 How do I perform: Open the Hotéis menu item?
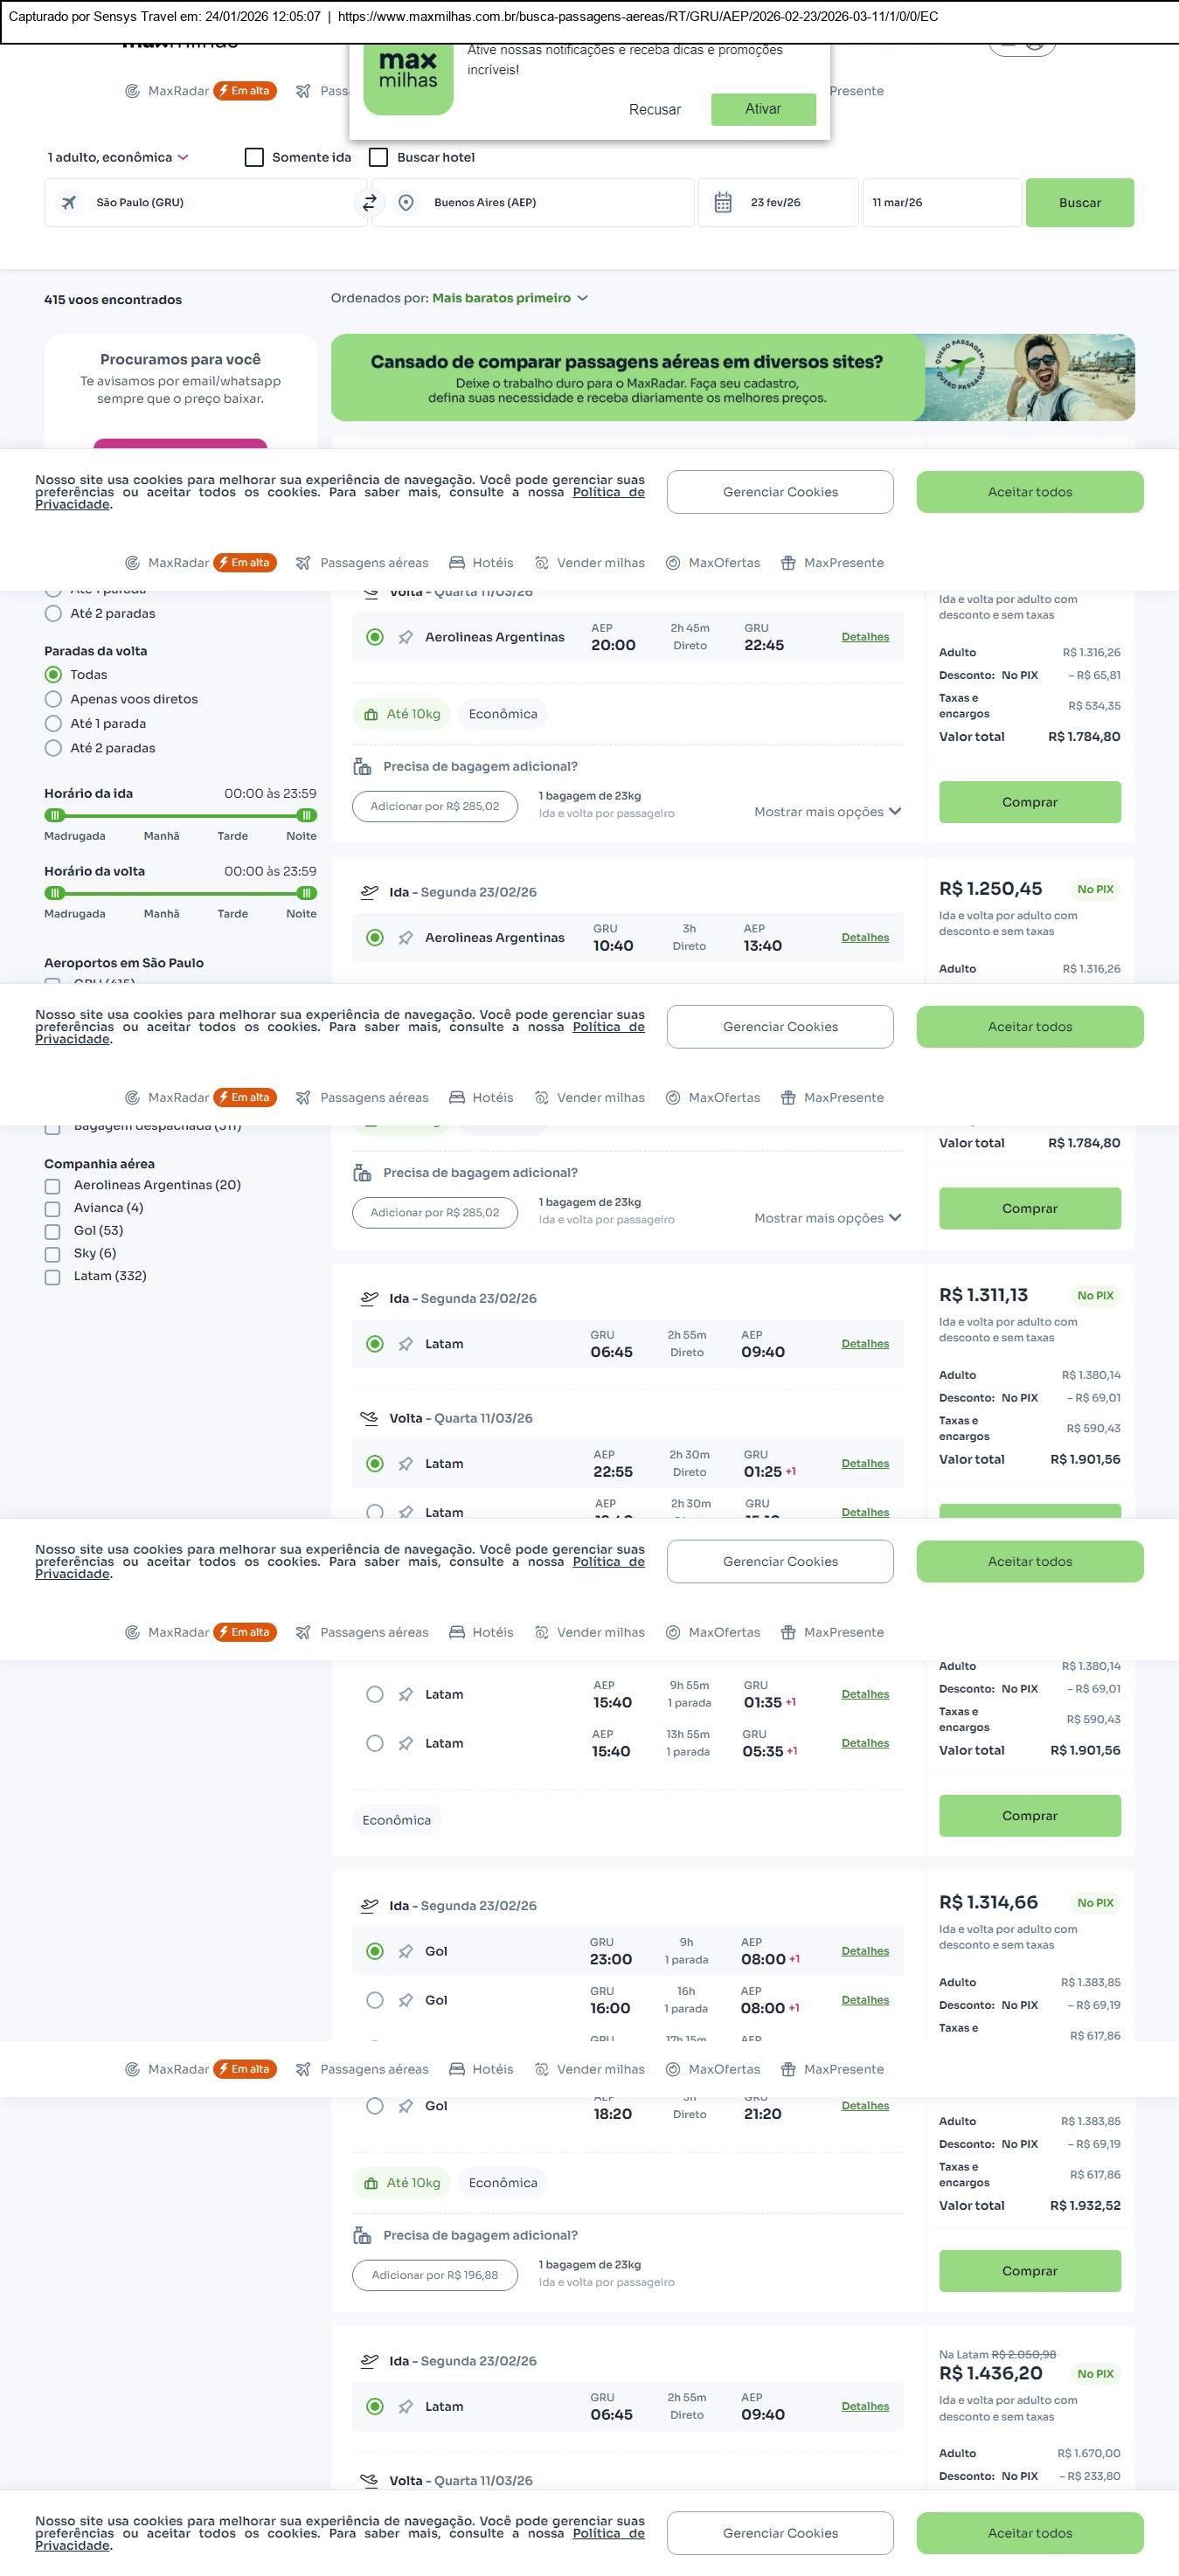pyautogui.click(x=481, y=563)
